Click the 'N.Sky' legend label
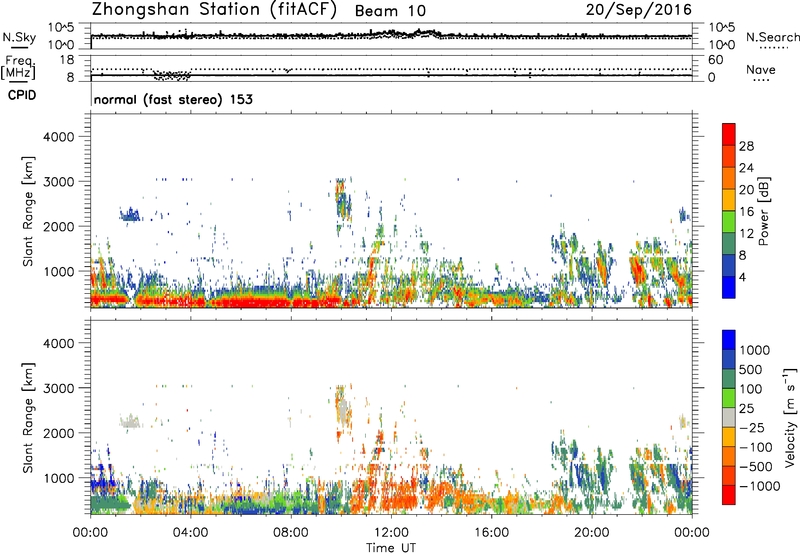The width and height of the screenshot is (800, 554). tap(19, 37)
